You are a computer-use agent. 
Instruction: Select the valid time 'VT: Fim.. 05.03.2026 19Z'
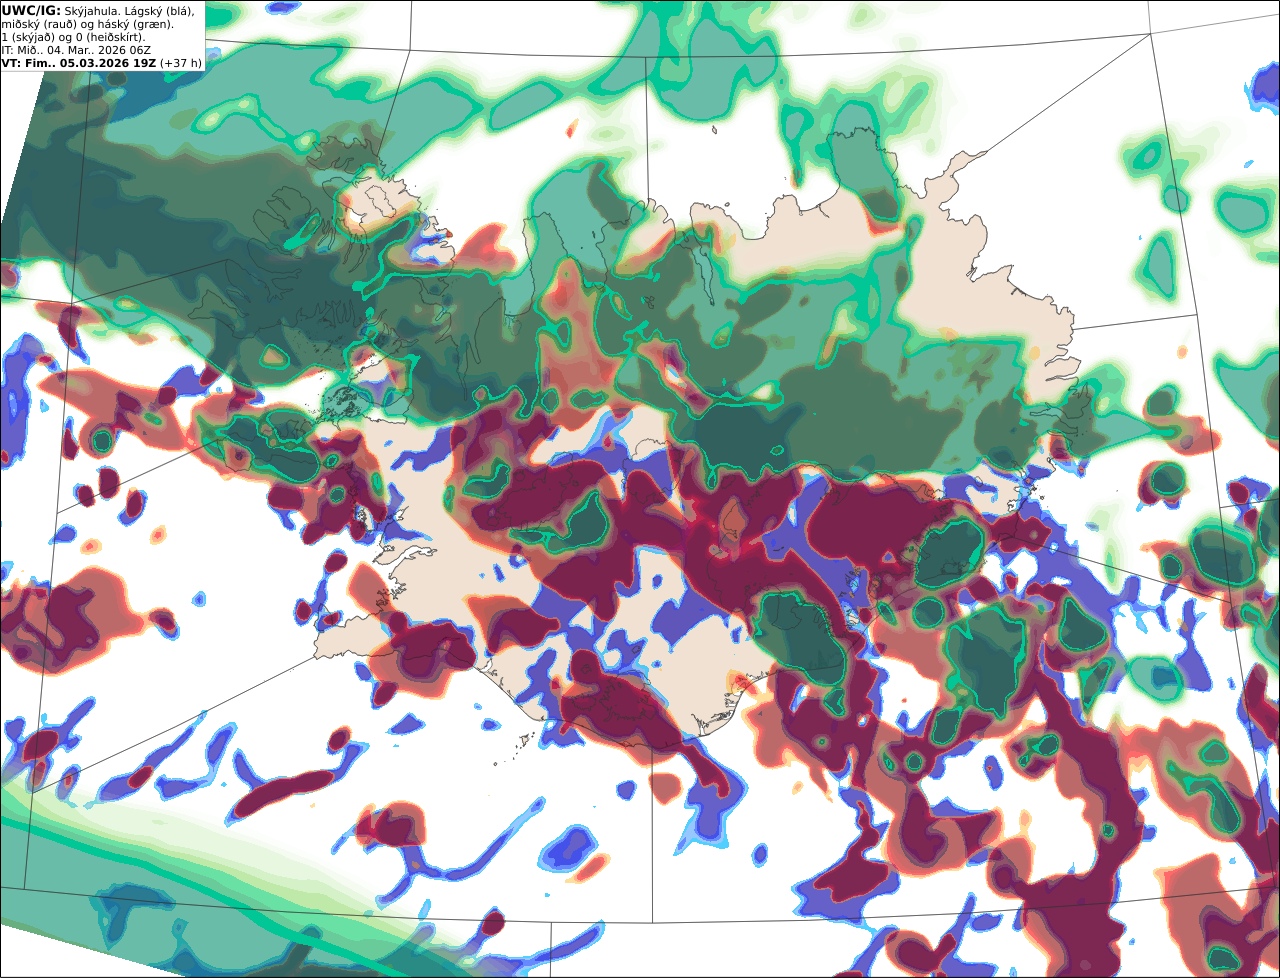click(78, 62)
